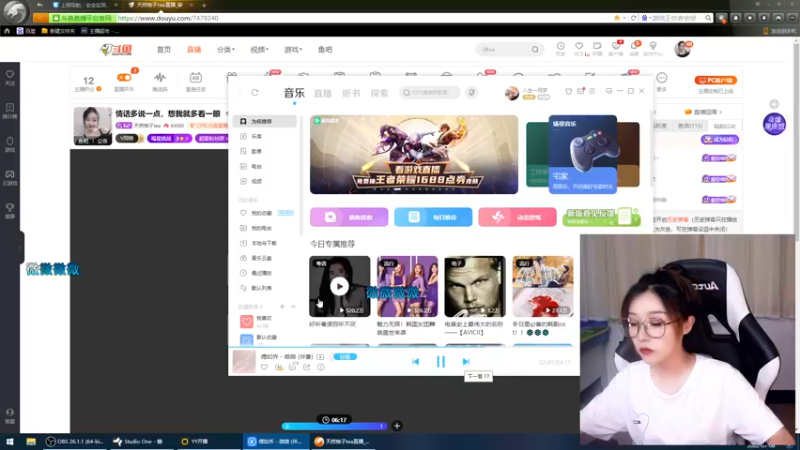Download the currently playing song icon
The width and height of the screenshot is (800, 450).
tap(279, 367)
